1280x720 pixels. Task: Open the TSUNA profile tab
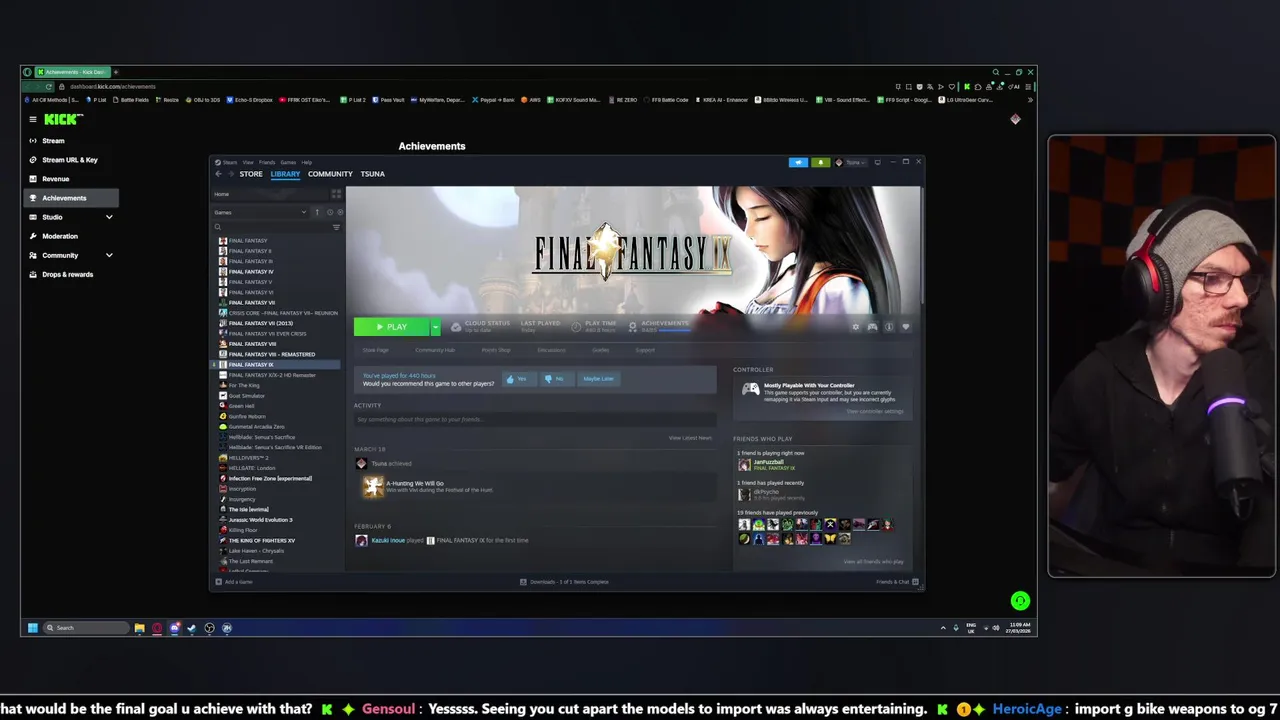tap(372, 174)
